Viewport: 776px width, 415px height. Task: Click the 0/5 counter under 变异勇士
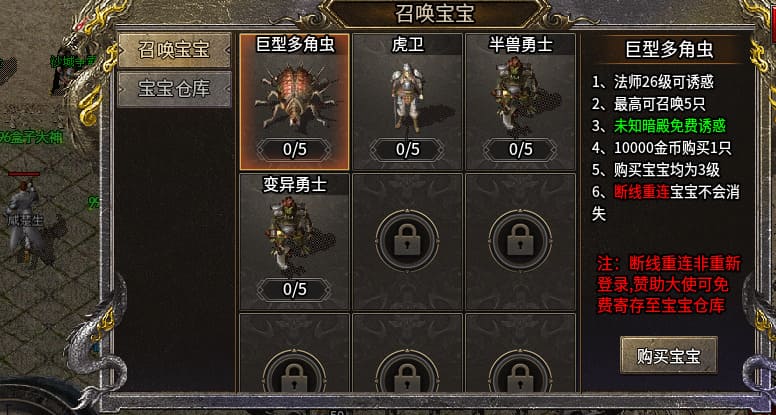click(x=294, y=289)
